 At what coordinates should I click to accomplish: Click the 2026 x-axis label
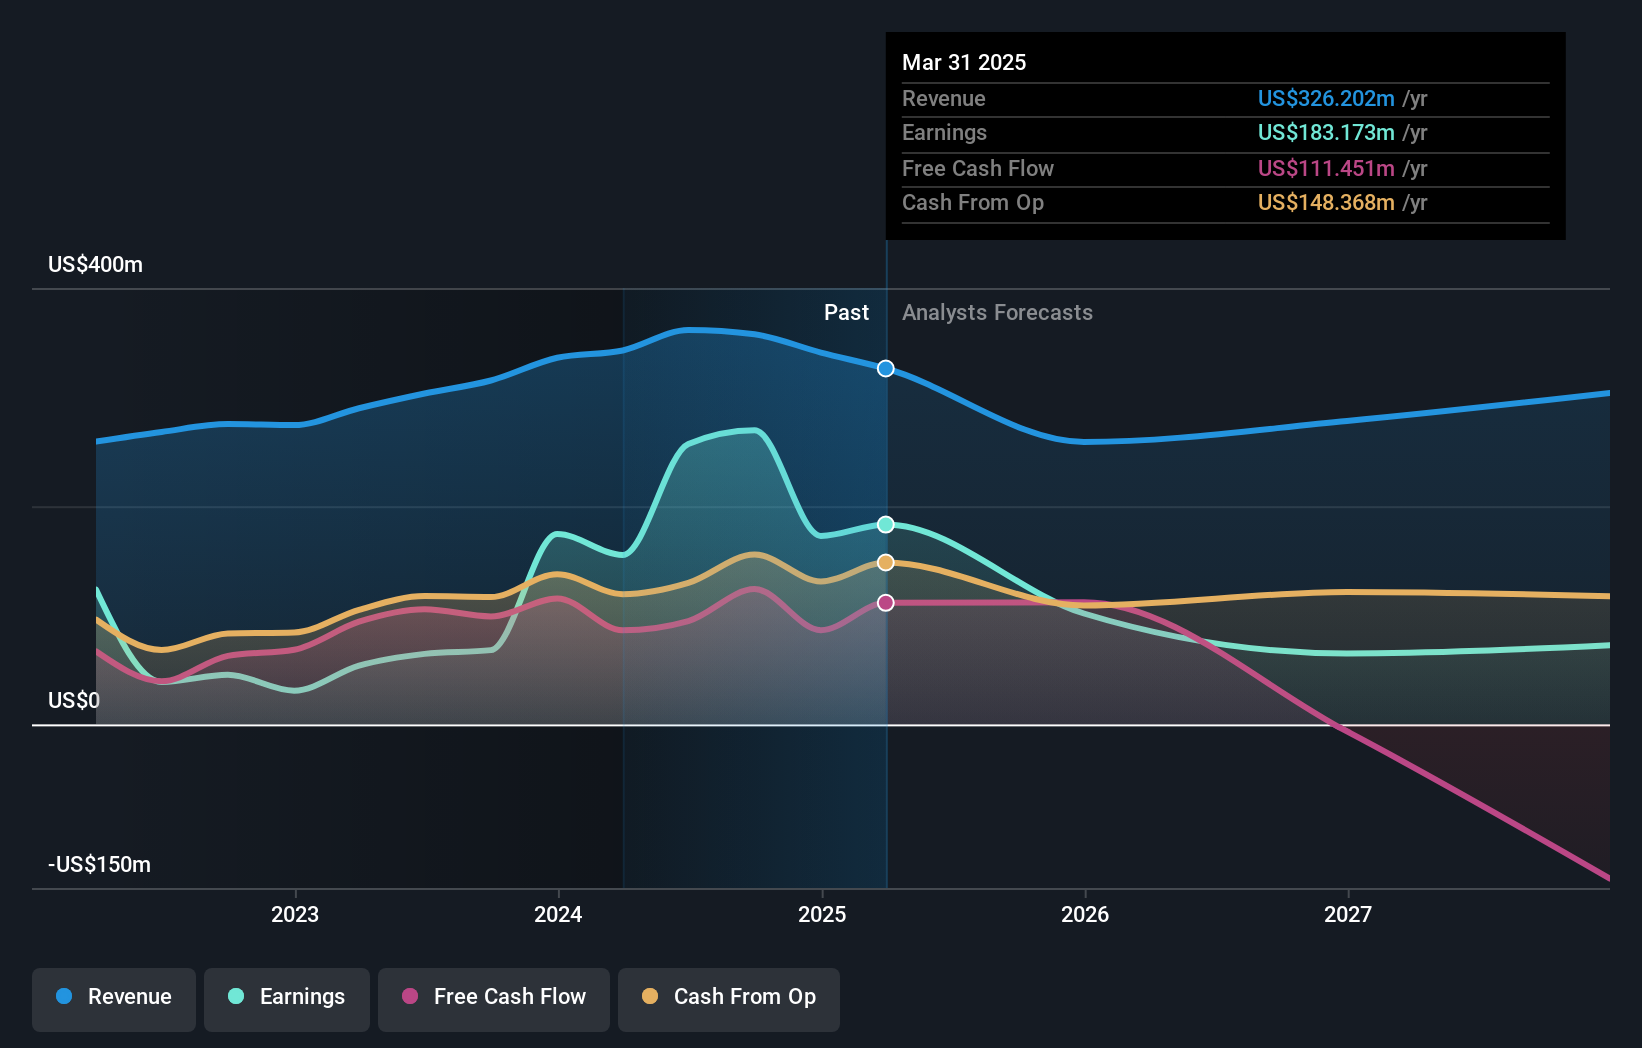[x=1085, y=914]
